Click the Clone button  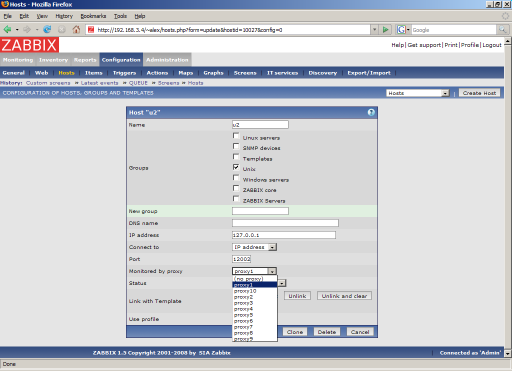point(295,332)
